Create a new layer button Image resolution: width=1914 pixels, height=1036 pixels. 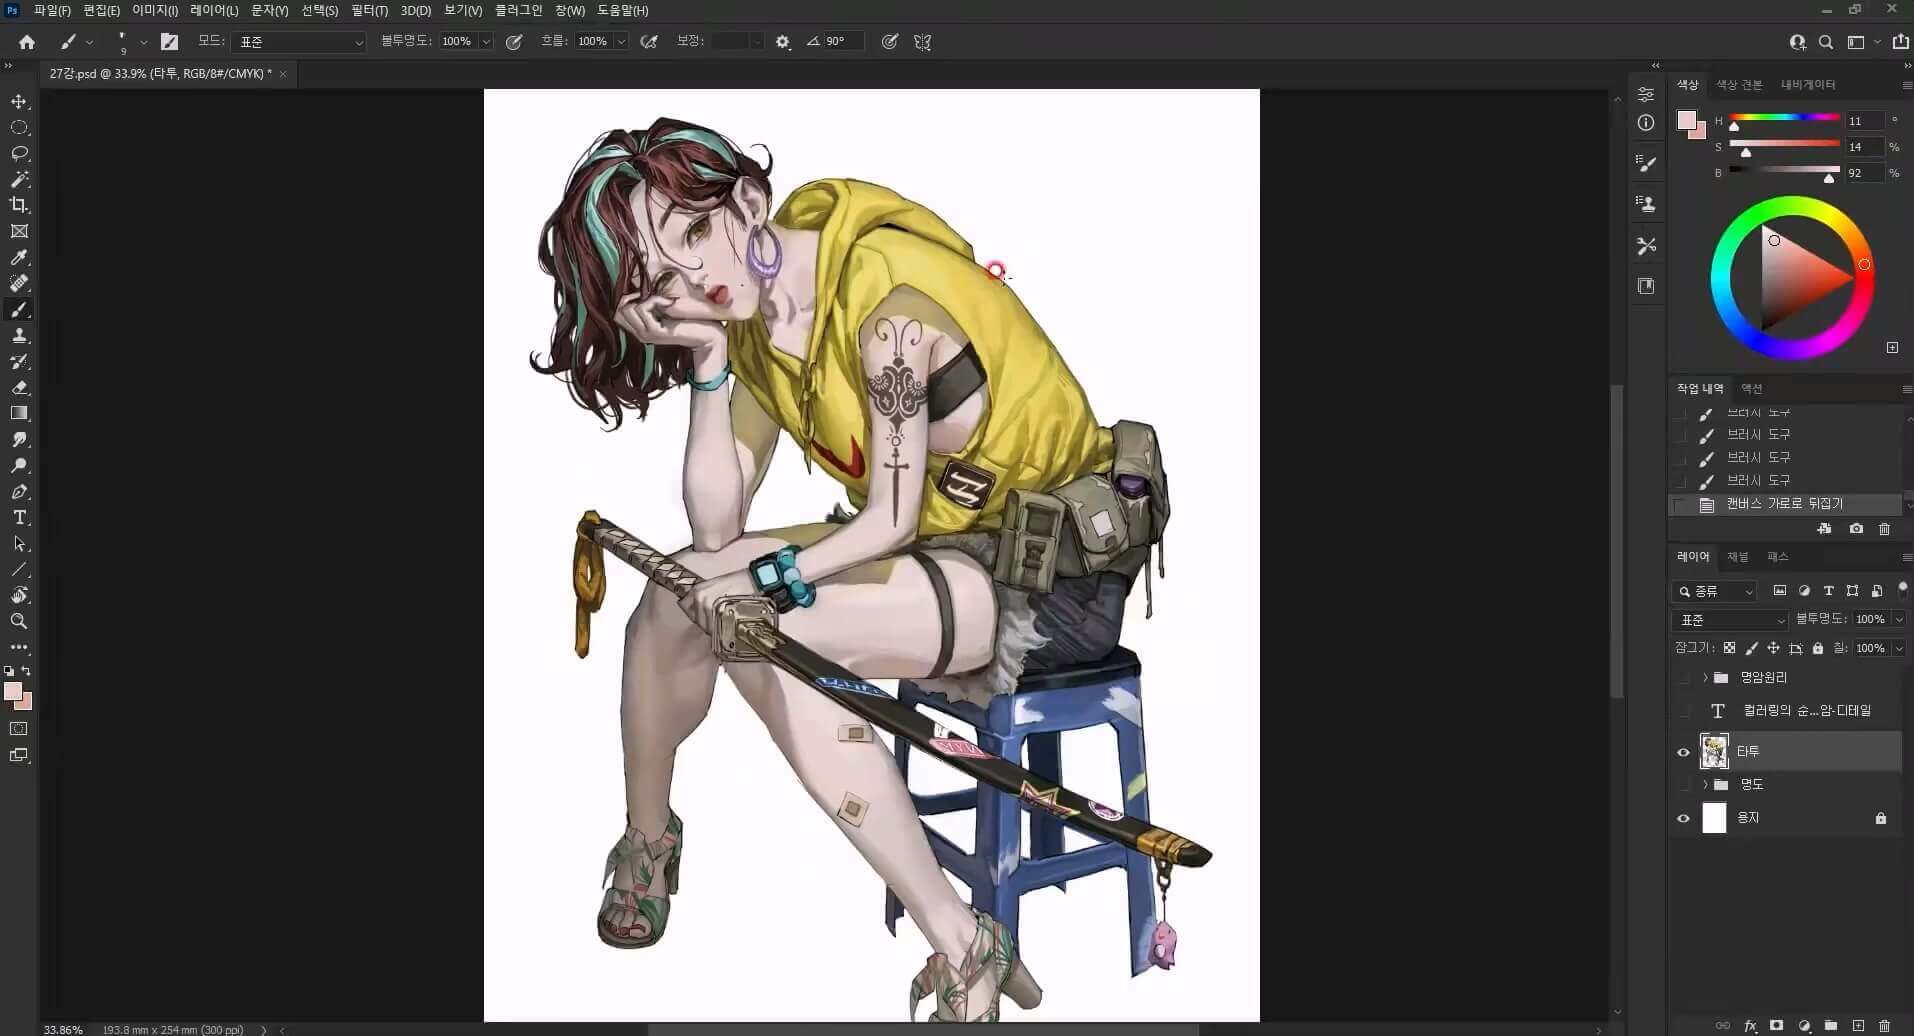click(1858, 1025)
